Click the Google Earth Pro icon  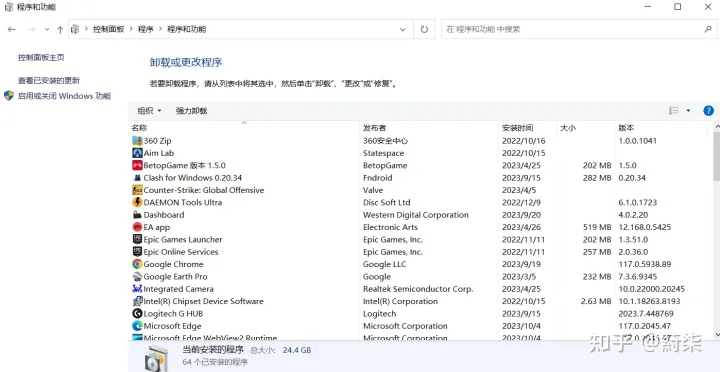coord(137,276)
